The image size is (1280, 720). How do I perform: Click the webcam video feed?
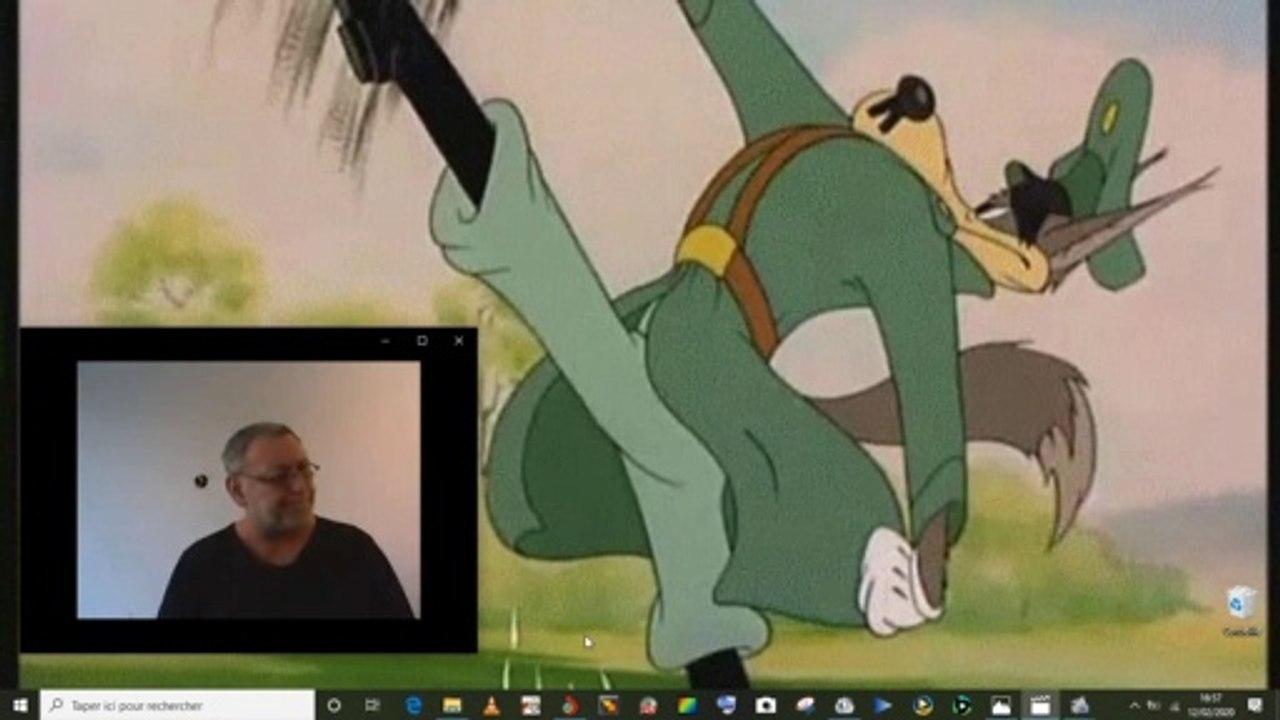[x=249, y=490]
